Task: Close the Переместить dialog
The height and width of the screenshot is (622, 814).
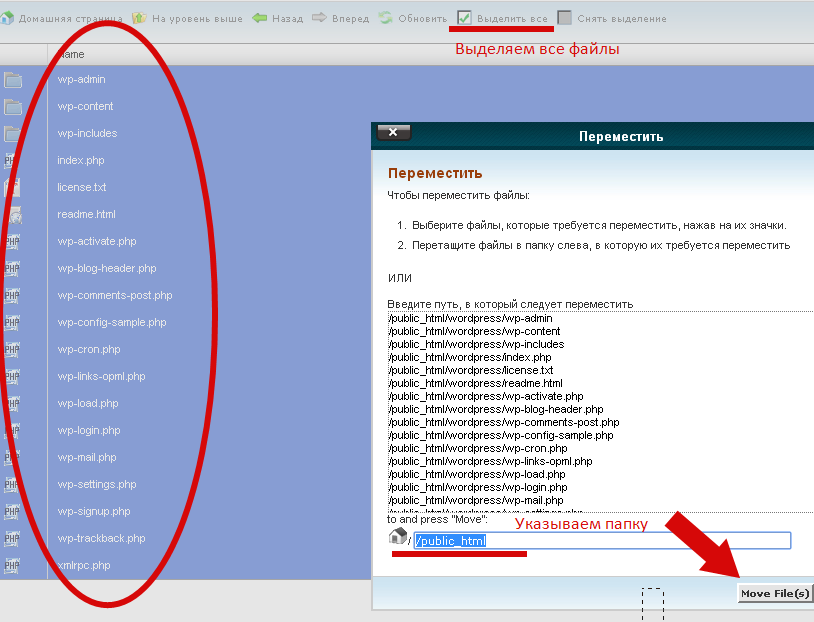Action: pyautogui.click(x=392, y=131)
